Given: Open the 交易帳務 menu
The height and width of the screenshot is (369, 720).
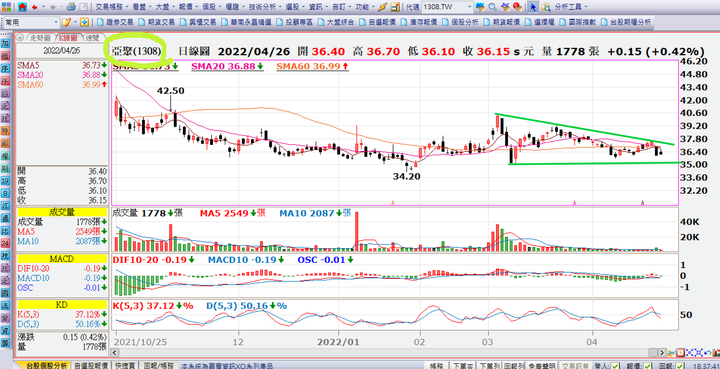Looking at the screenshot, I should [109, 7].
